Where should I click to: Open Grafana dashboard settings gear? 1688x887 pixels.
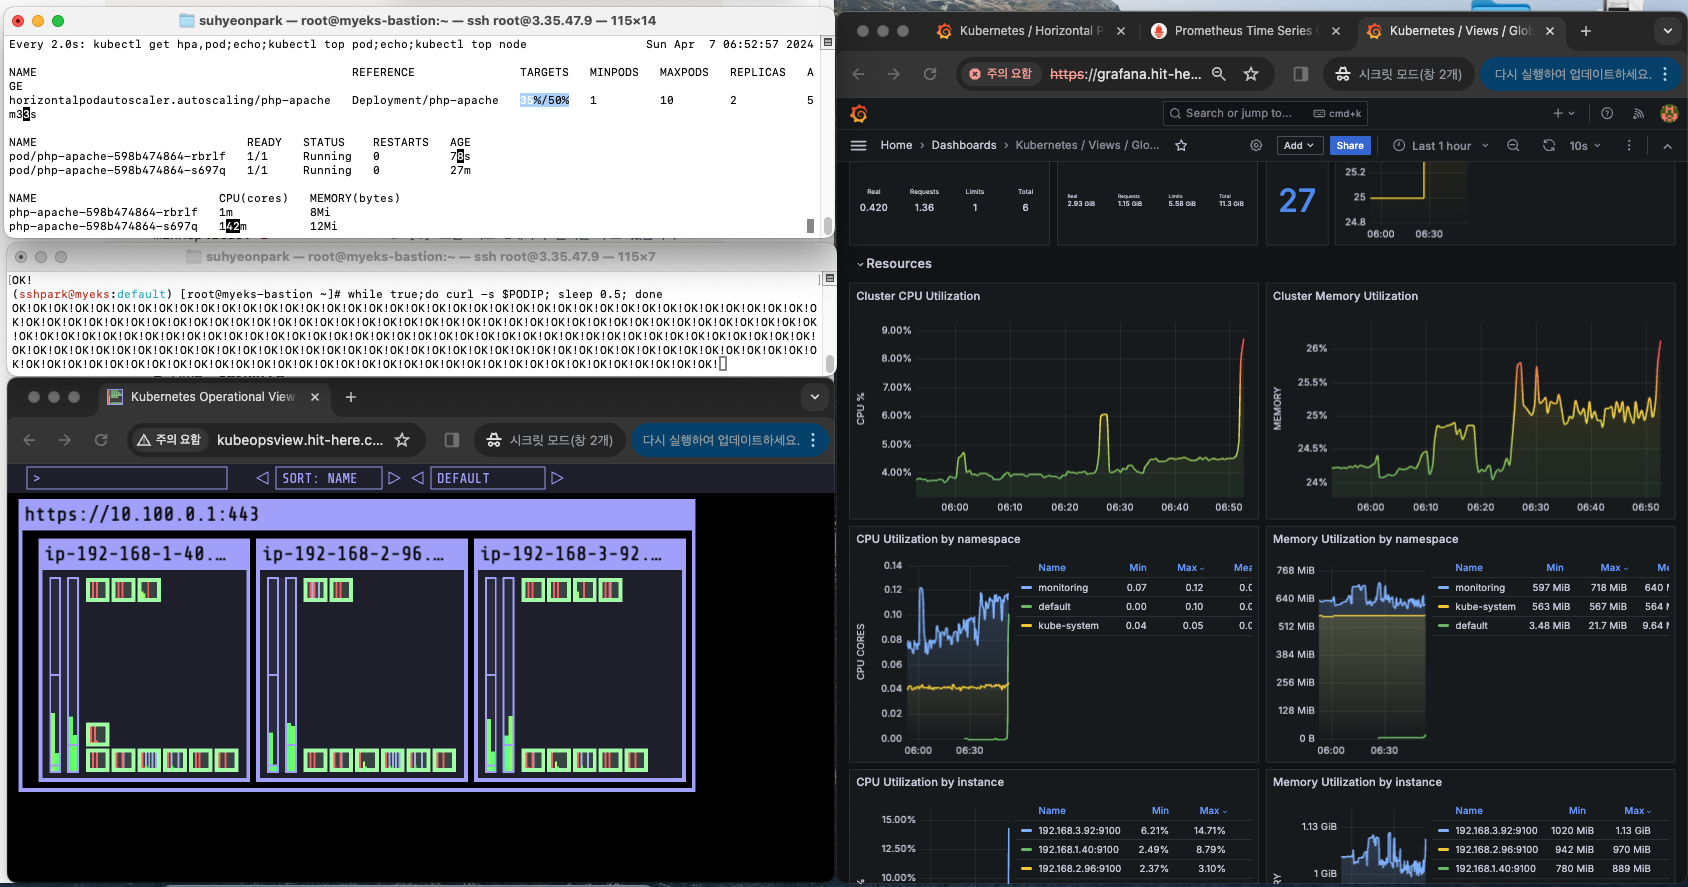1256,145
